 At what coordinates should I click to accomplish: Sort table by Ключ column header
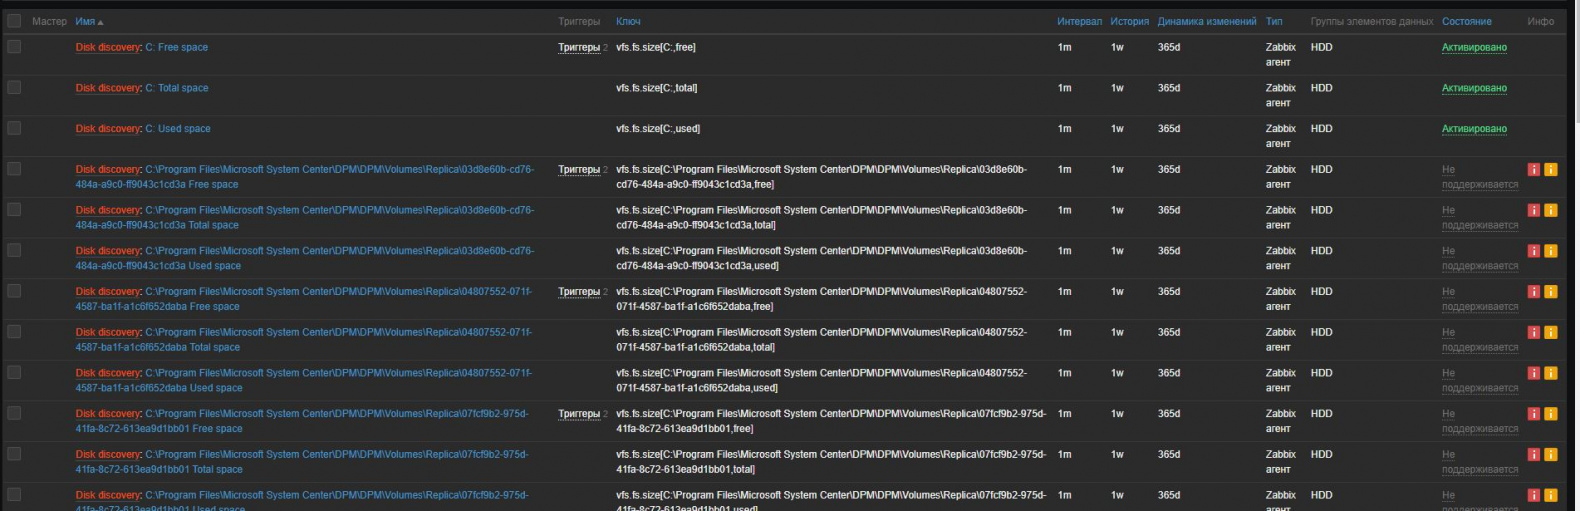pyautogui.click(x=628, y=21)
